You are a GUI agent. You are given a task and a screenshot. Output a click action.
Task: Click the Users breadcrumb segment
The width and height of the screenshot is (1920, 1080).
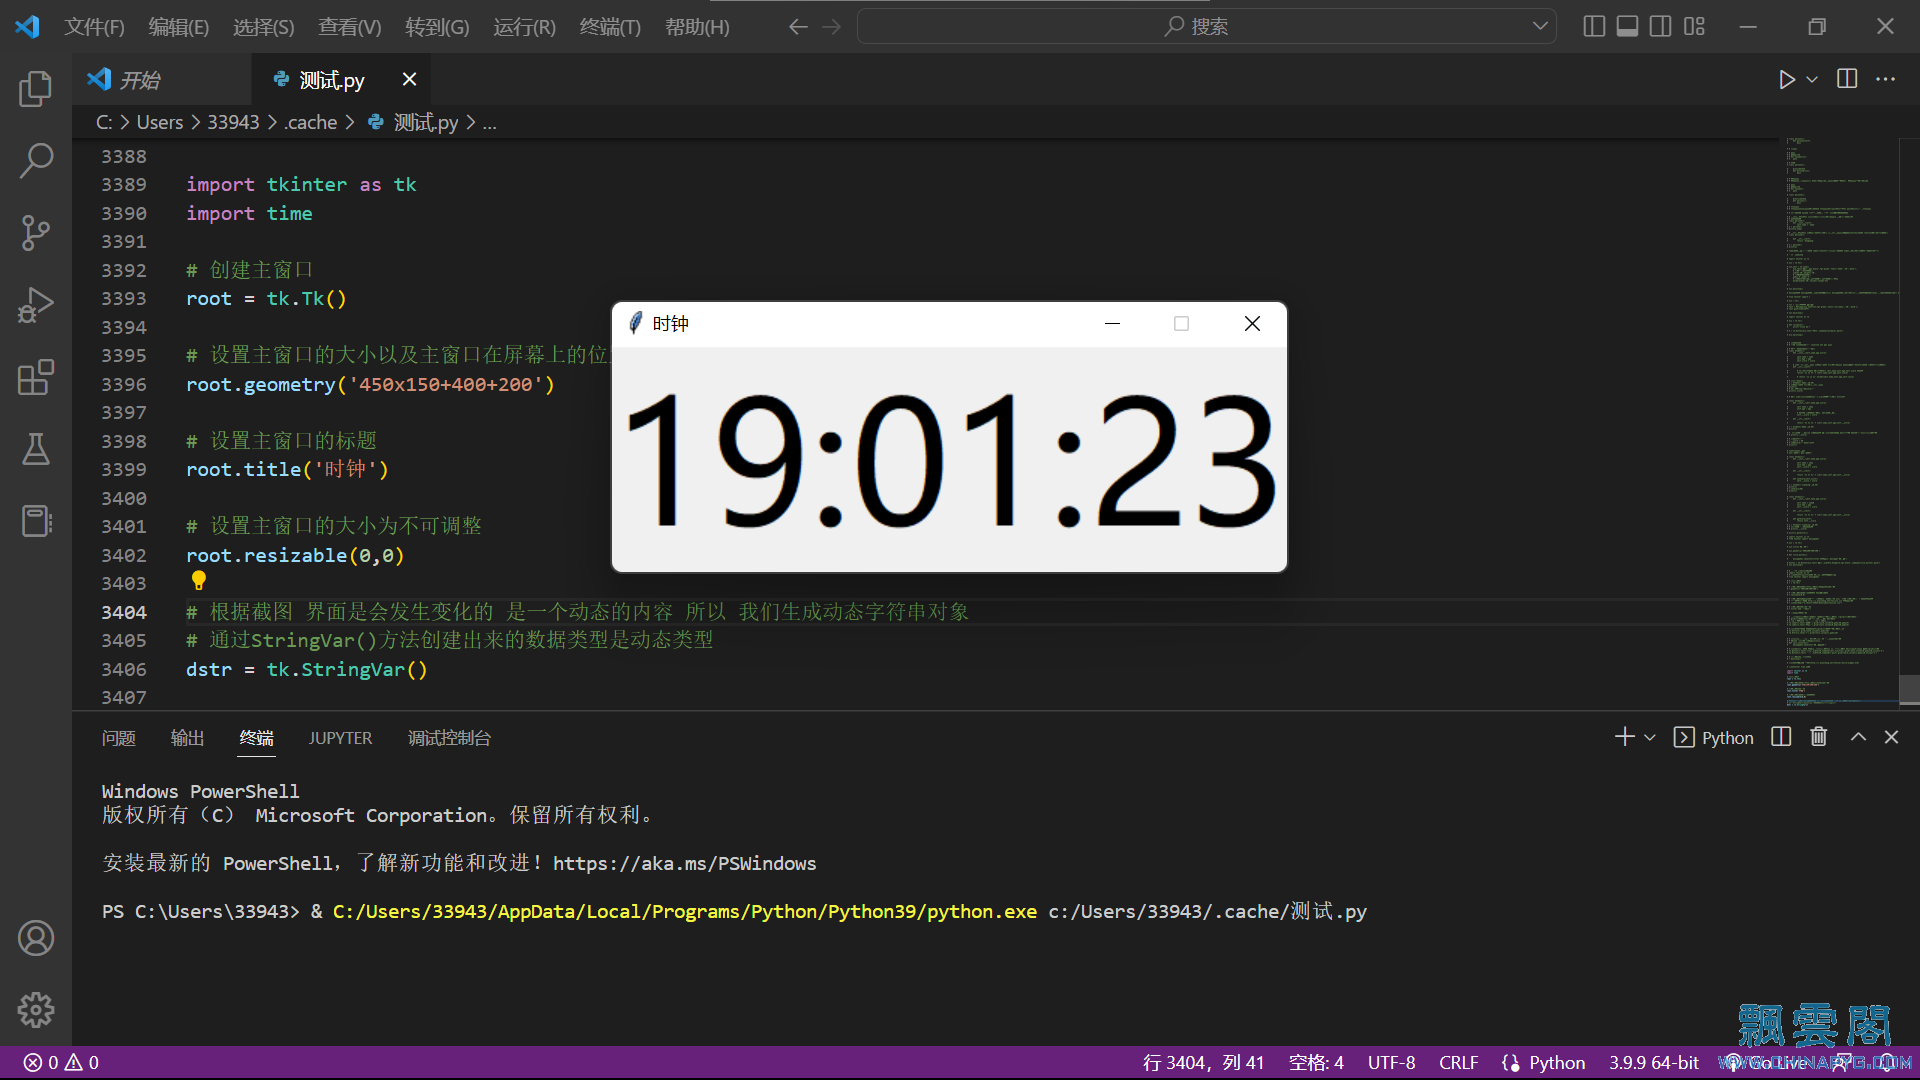pos(160,122)
